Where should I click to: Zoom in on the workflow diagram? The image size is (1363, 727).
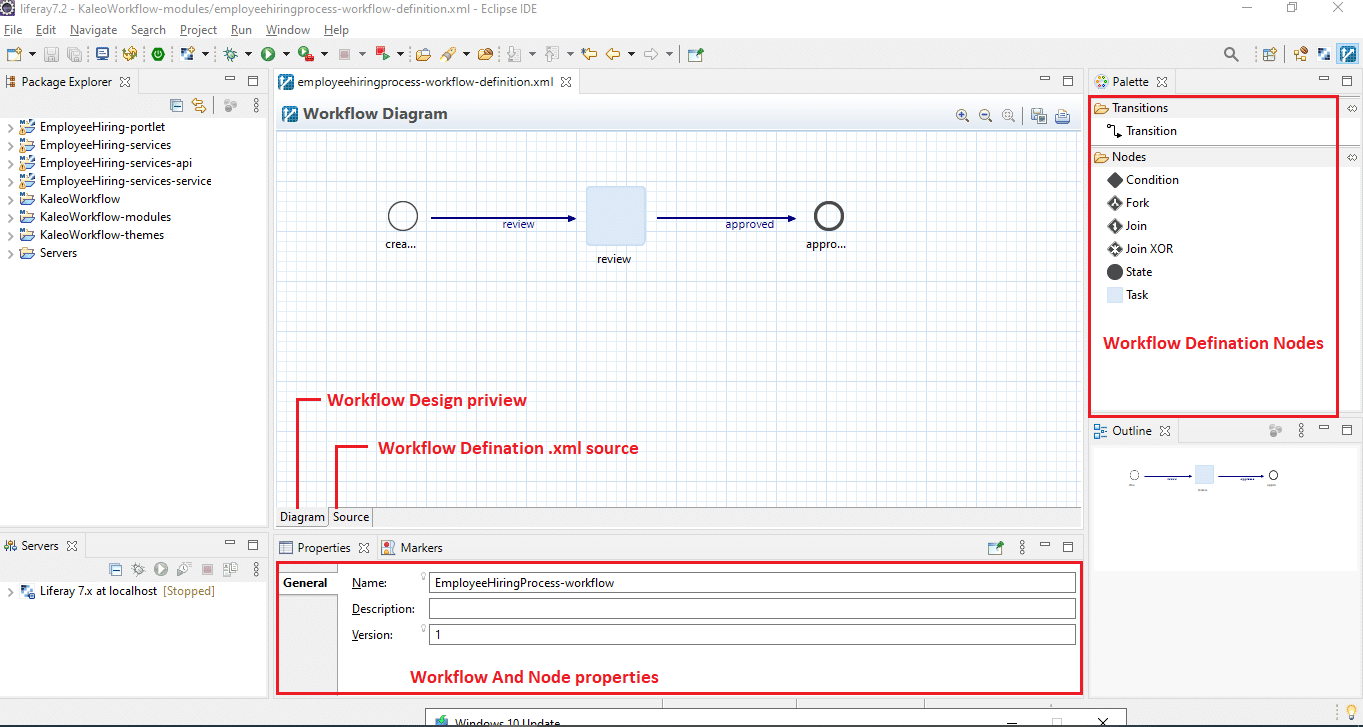click(962, 115)
